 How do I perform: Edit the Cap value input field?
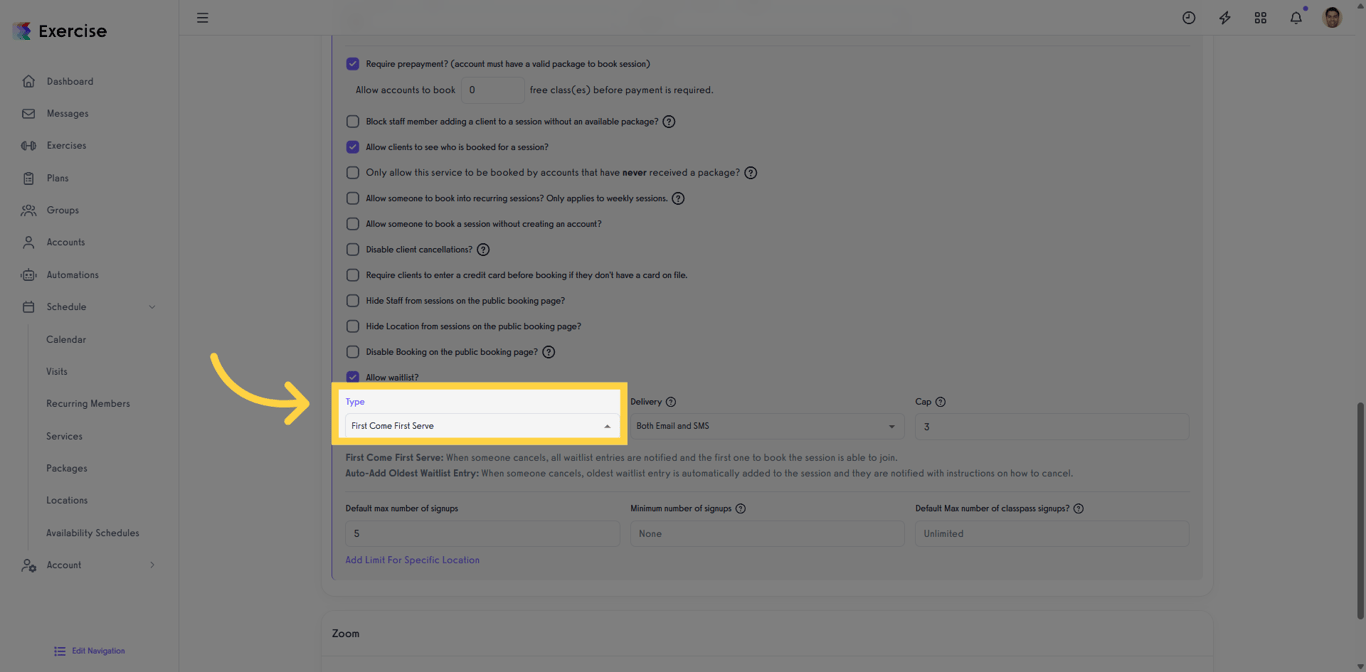[1051, 426]
